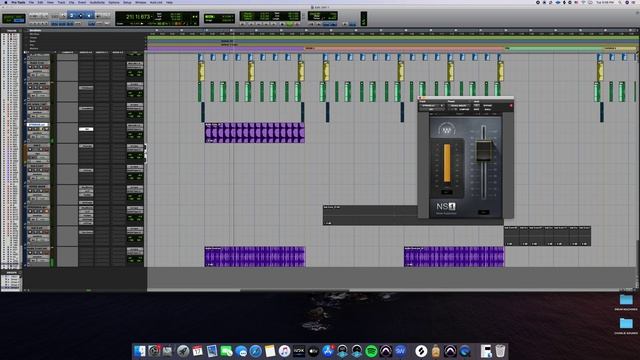Screen dimensions: 640x360
Task: Select bottom-left purple audio clip
Action: [255, 257]
